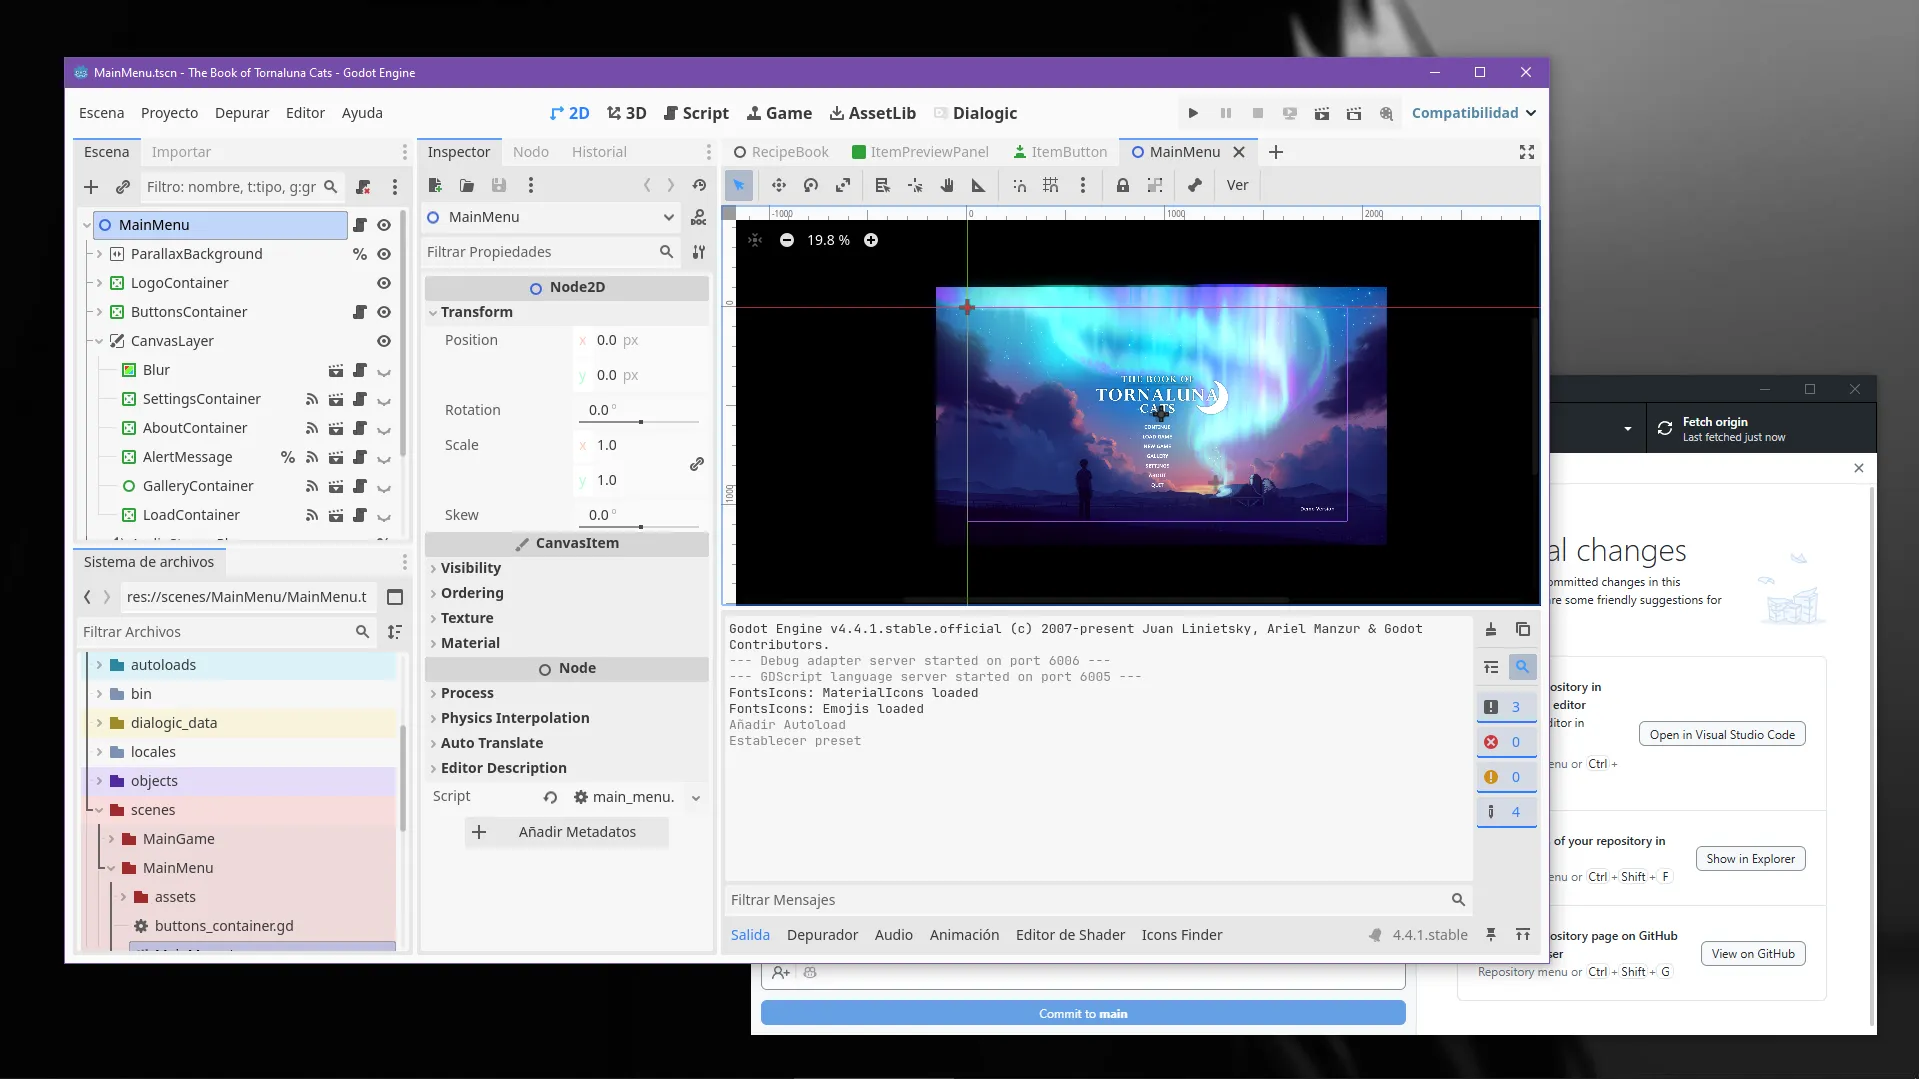This screenshot has height=1079, width=1919.
Task: Open the Proyecto menu
Action: [169, 113]
